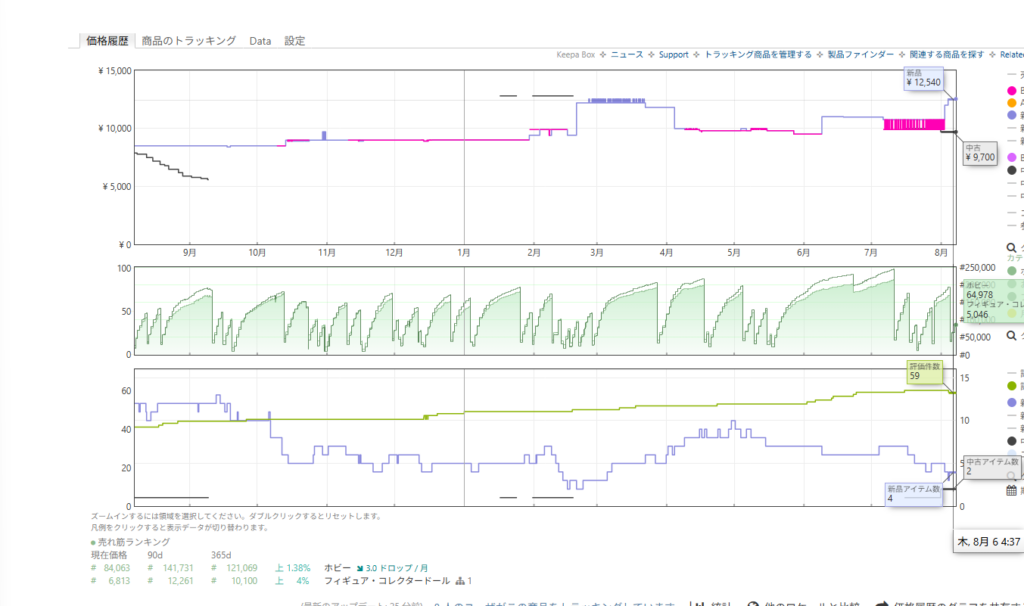Click the 3月 marker on the time axis
Image resolution: width=1024 pixels, height=606 pixels.
click(597, 253)
